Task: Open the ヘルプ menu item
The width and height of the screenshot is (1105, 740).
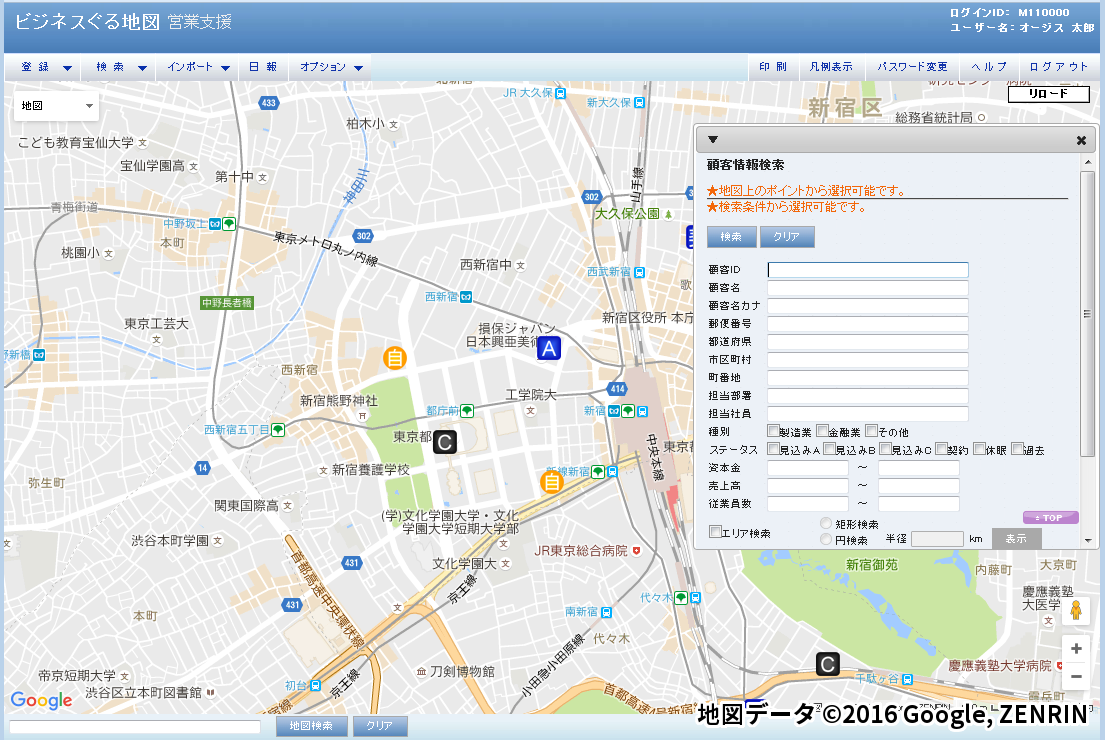Action: coord(989,67)
